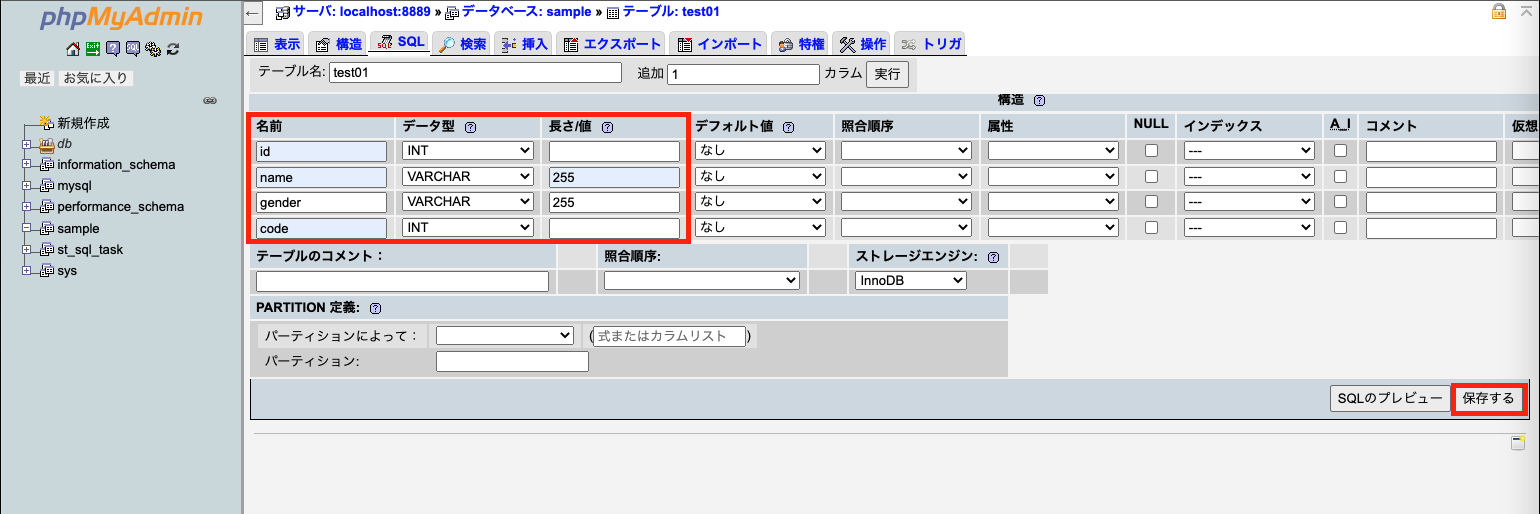Open index dropdown for code row
The height and width of the screenshot is (514, 1540).
pyautogui.click(x=1249, y=228)
